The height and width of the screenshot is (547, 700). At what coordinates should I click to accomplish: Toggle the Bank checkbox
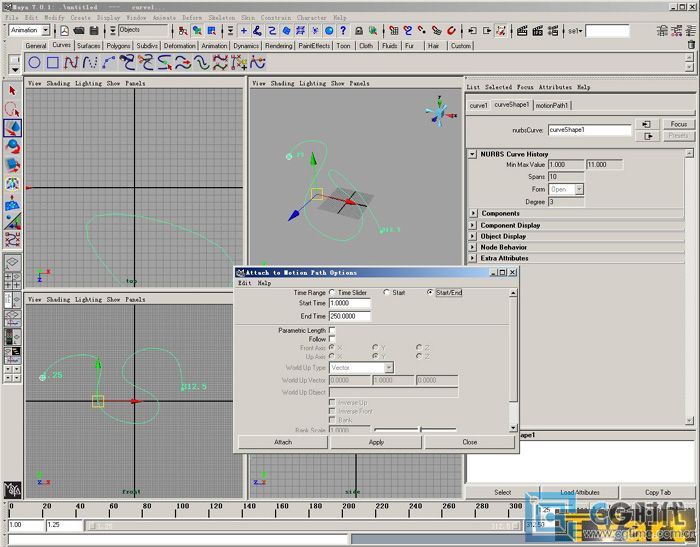tap(332, 420)
